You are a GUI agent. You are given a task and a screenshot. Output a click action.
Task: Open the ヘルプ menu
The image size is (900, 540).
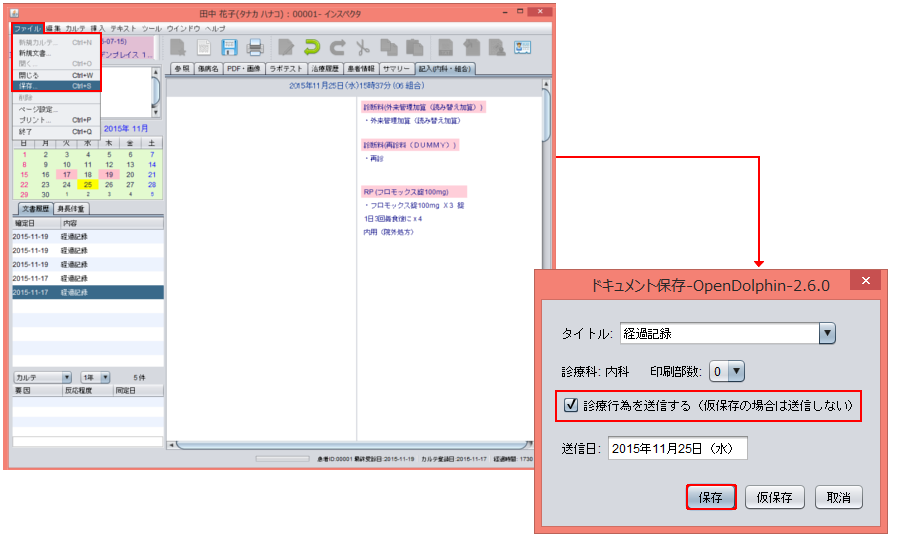point(215,28)
